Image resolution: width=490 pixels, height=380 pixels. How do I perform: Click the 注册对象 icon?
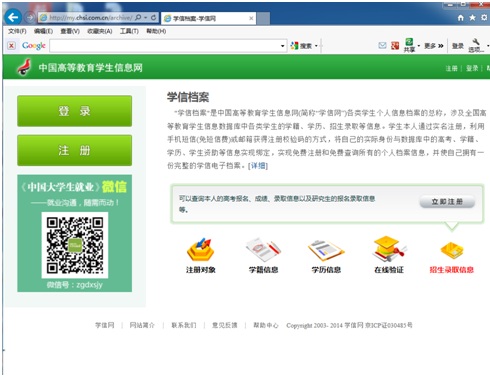point(200,249)
